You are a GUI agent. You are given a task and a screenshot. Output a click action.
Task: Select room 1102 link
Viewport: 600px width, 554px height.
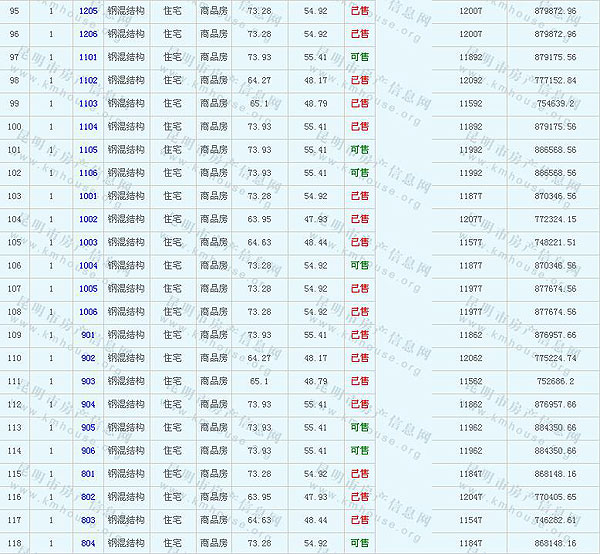point(88,80)
